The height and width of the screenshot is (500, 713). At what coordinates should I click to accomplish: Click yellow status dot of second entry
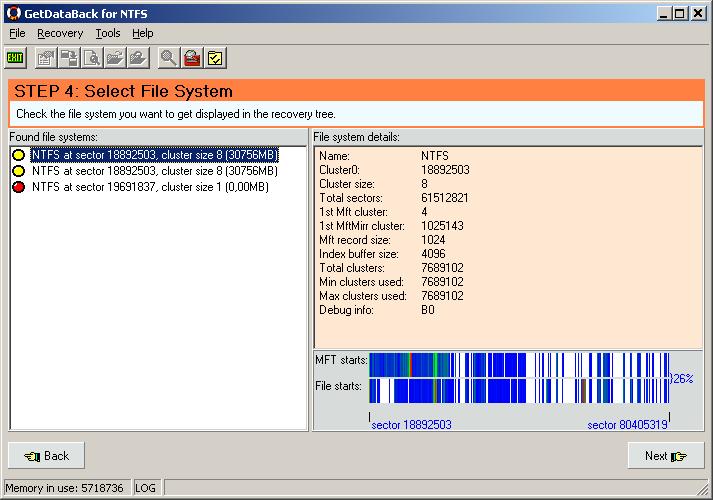(x=19, y=171)
